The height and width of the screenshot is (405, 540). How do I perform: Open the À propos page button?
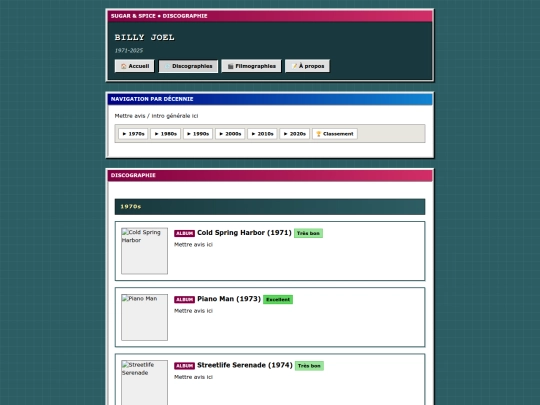click(307, 66)
